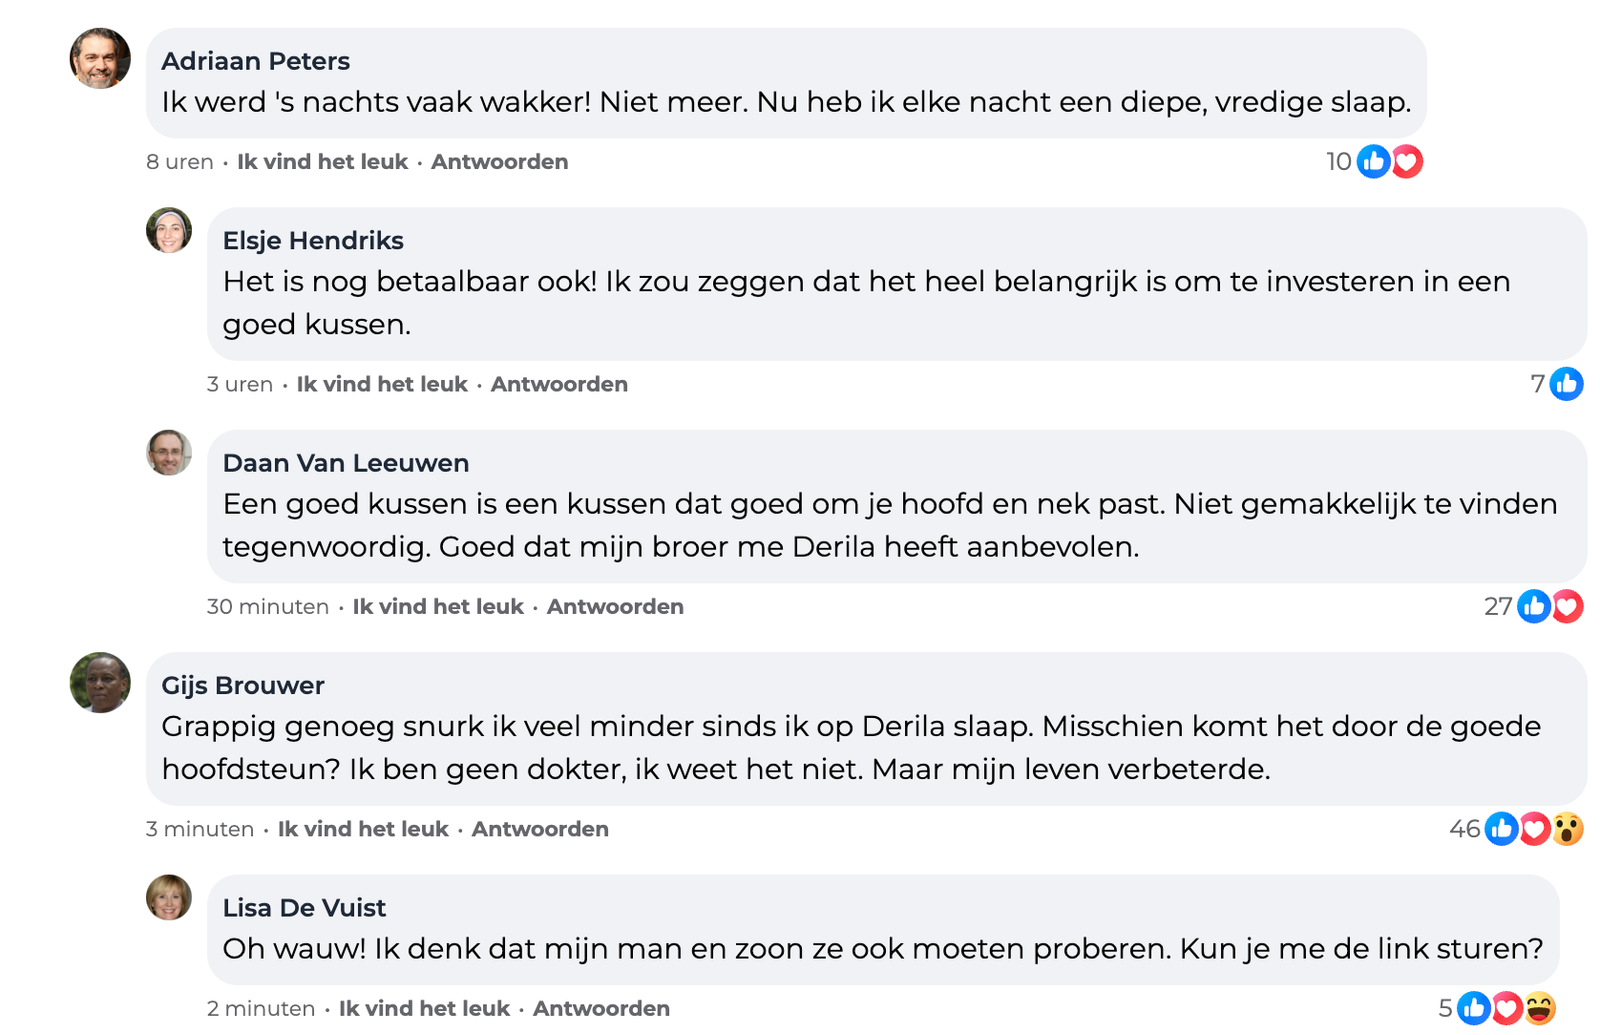Viewport: 1600px width, 1035px height.
Task: Reply to Elsje Hendriks via Antwoorden
Action: (x=559, y=384)
